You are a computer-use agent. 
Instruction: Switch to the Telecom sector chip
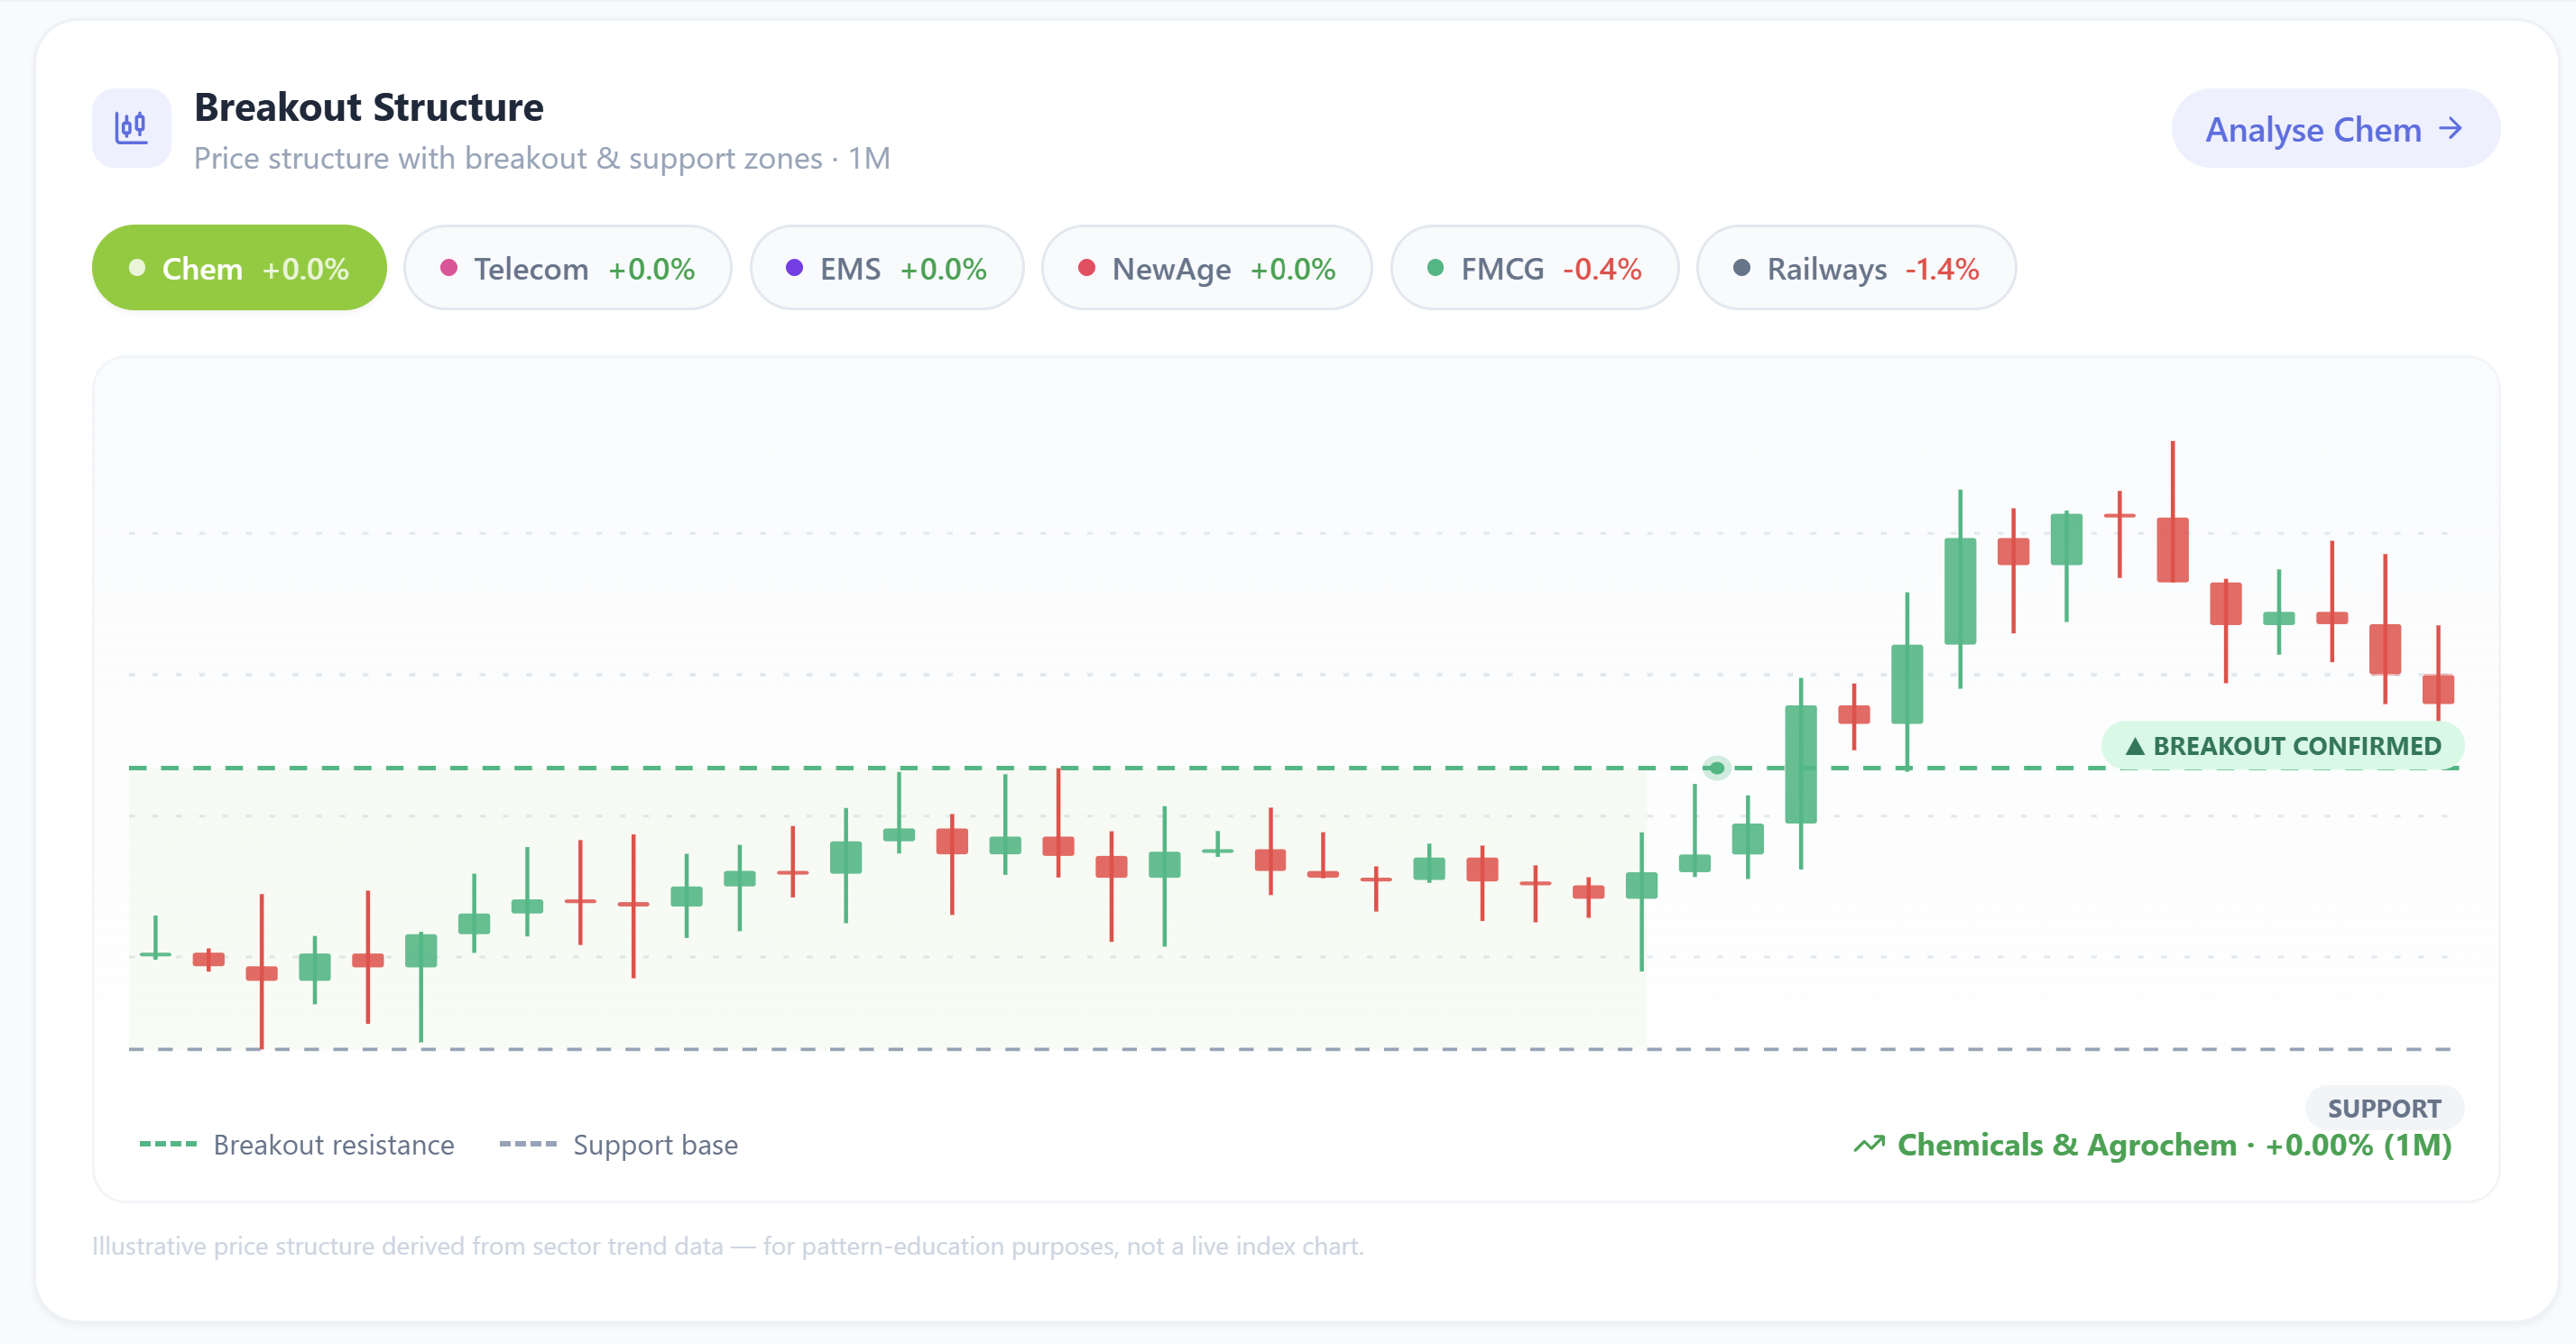click(568, 268)
